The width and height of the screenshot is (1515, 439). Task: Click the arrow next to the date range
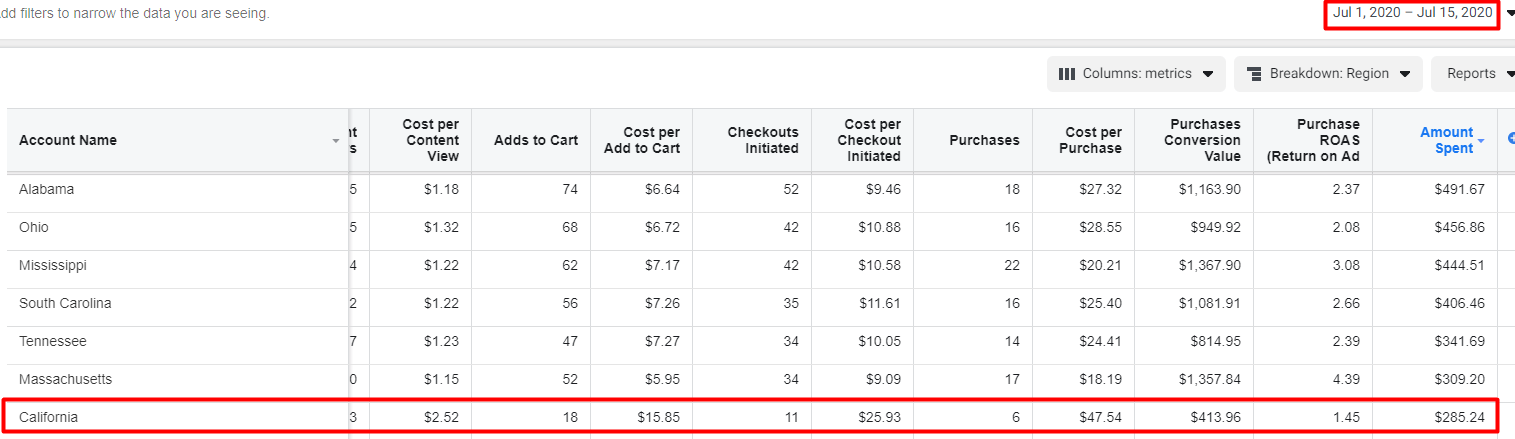[x=1510, y=13]
